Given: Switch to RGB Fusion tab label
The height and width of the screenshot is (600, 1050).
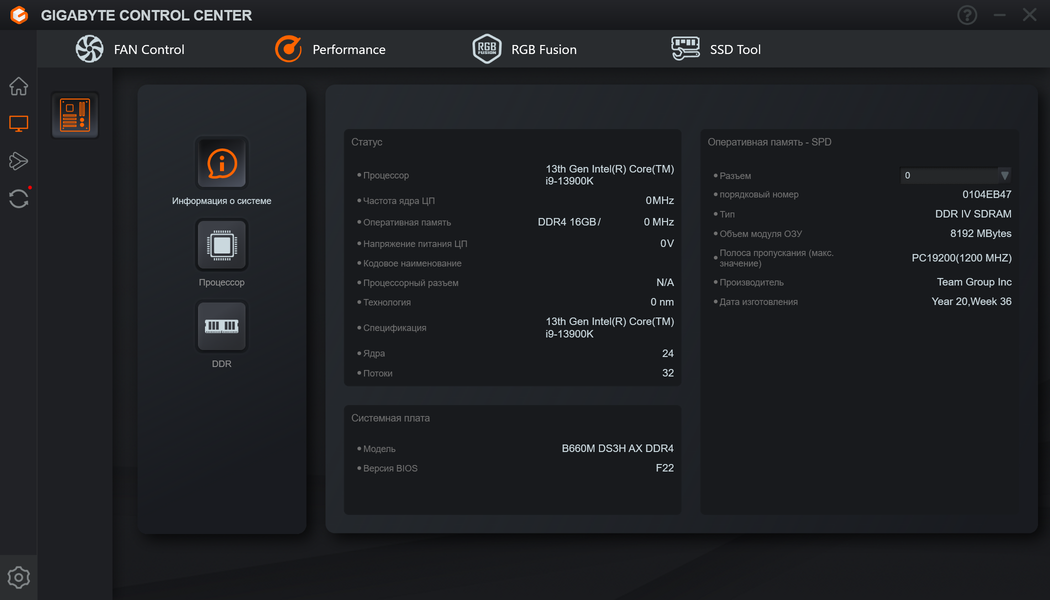Looking at the screenshot, I should (x=544, y=50).
